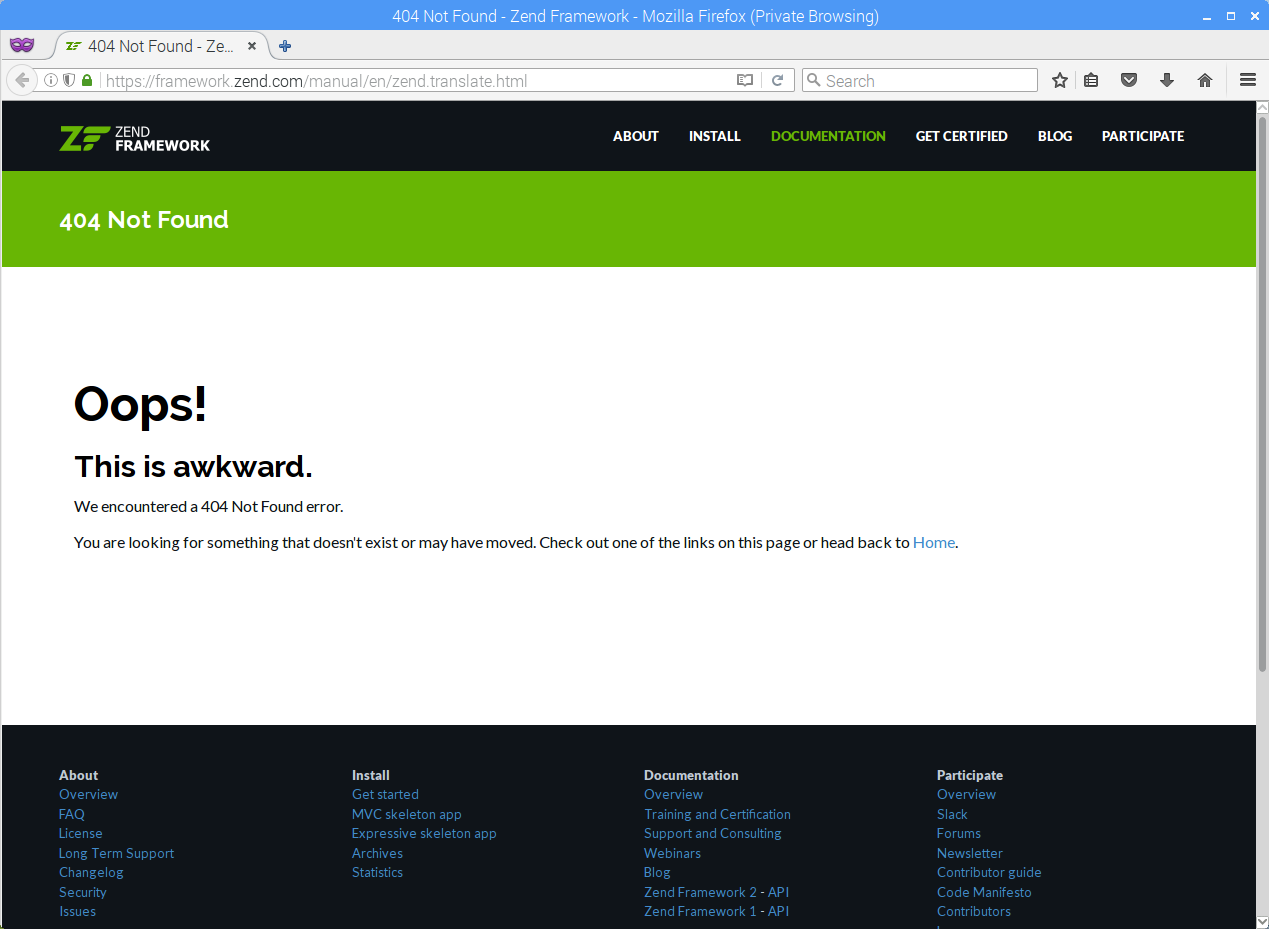Open the Contributor guide link
Viewport: 1269px width, 929px height.
point(989,872)
